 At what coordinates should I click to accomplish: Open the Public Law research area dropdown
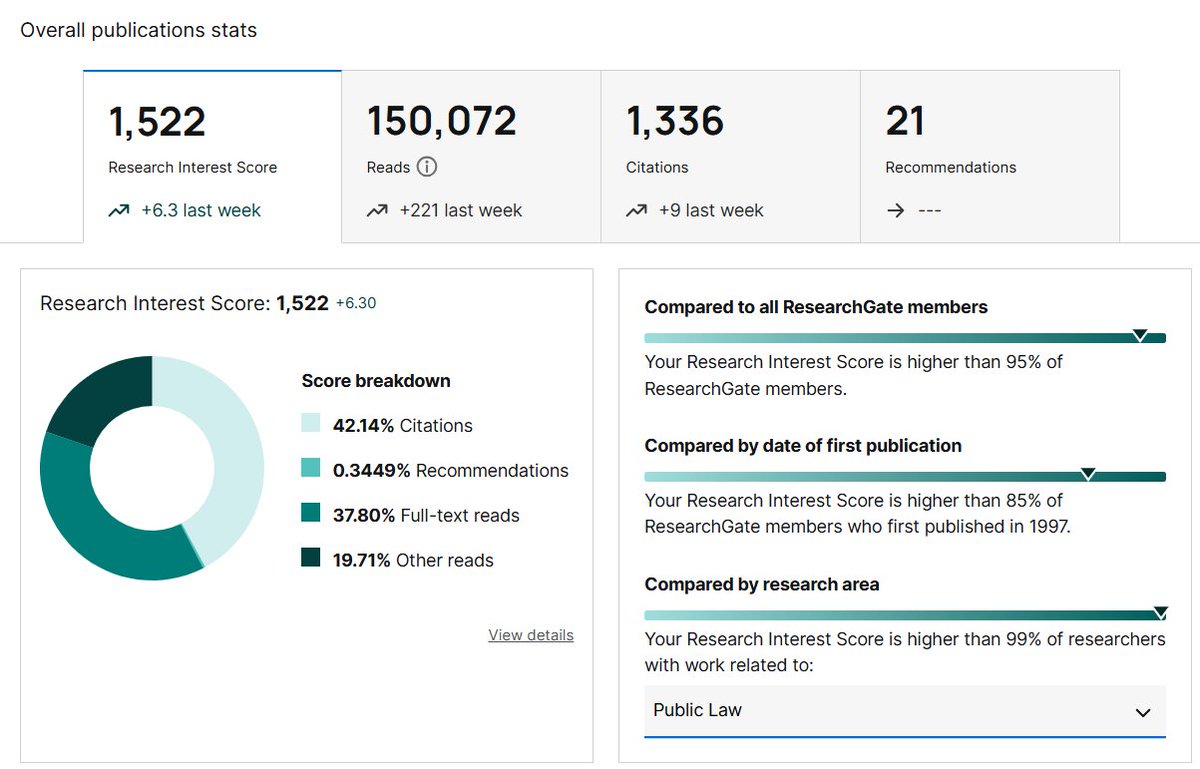coord(905,711)
